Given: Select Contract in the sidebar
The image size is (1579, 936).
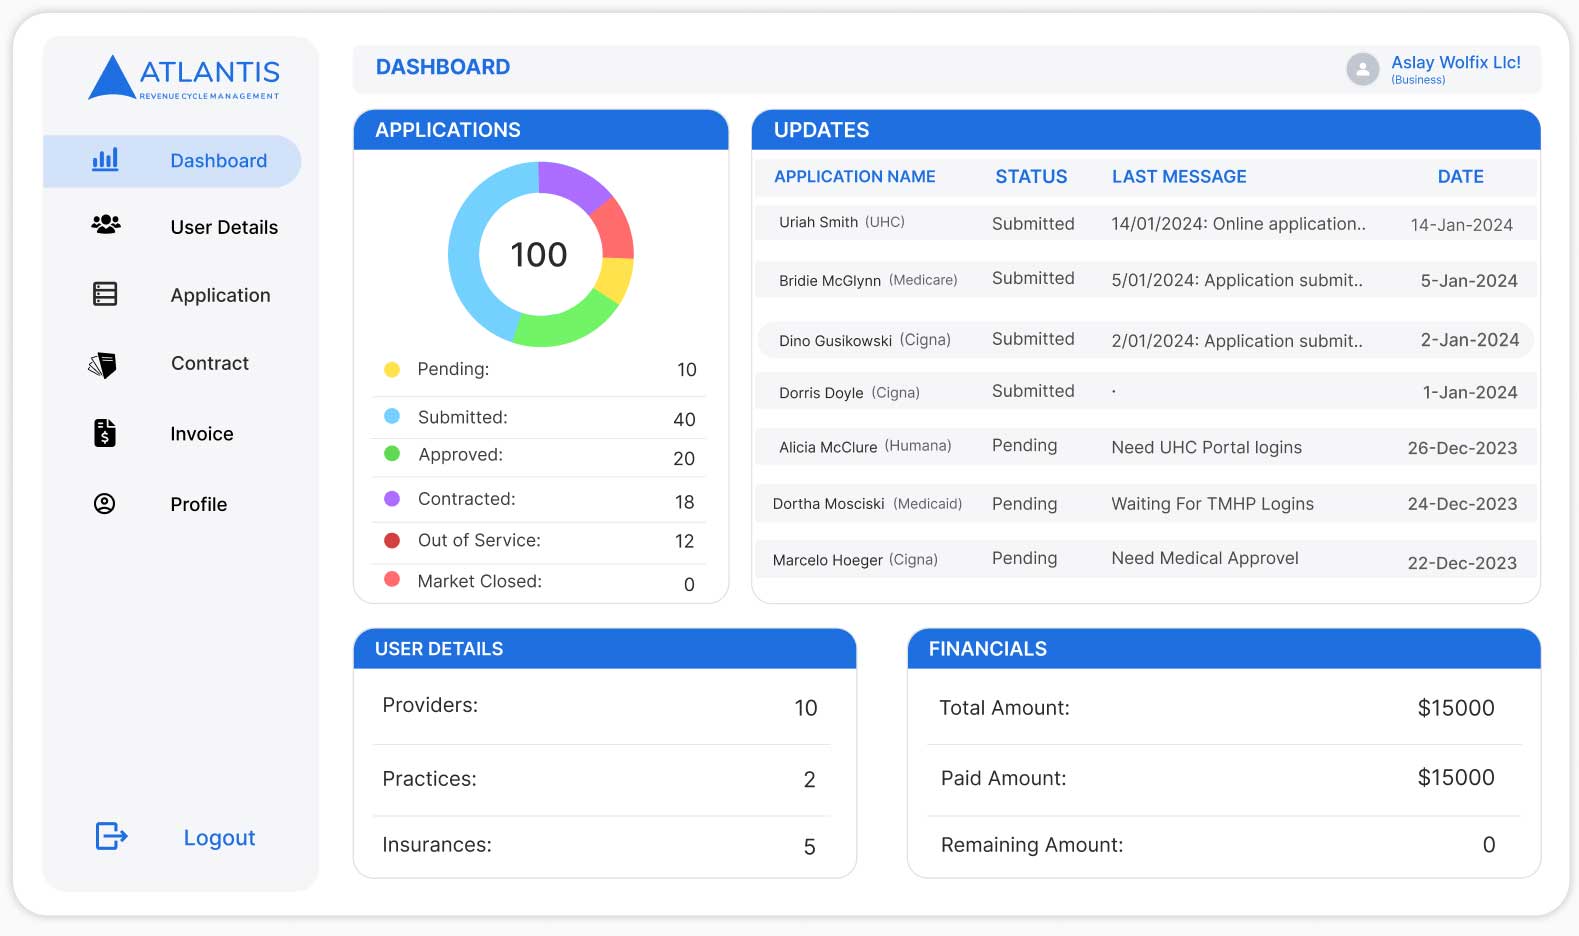Looking at the screenshot, I should tap(210, 363).
